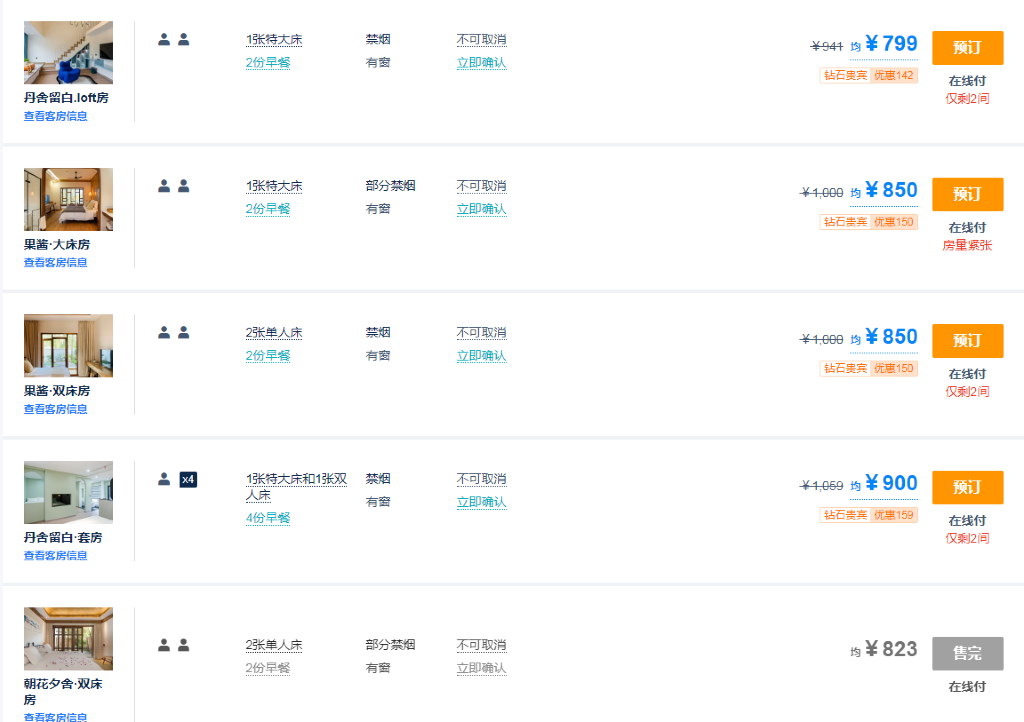Reserve the ¥900 套房 with 预订
This screenshot has width=1024, height=722.
[x=967, y=487]
